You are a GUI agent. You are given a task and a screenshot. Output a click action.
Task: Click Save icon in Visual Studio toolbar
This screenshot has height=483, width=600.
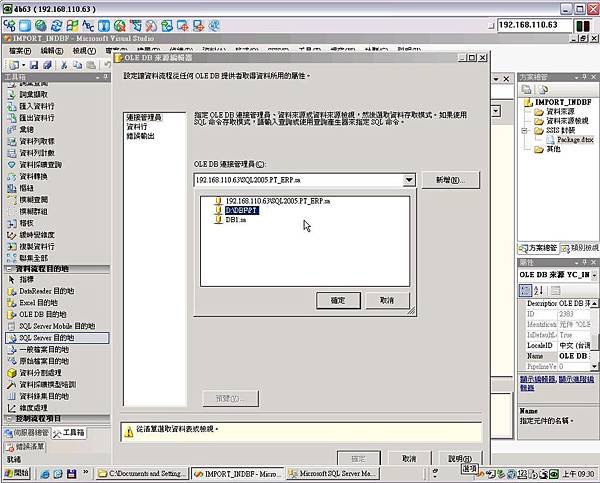[x=34, y=65]
